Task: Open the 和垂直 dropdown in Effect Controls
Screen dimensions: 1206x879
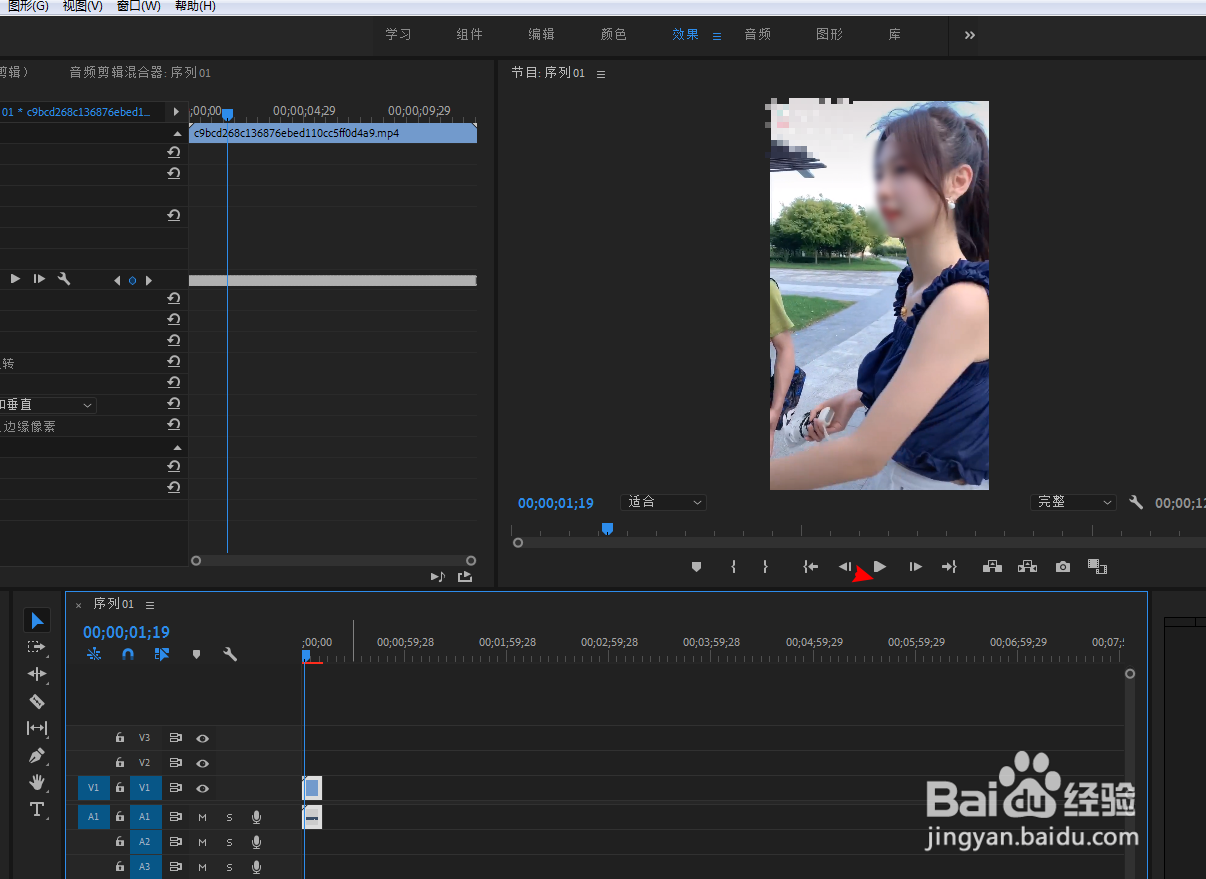Action: (x=48, y=405)
